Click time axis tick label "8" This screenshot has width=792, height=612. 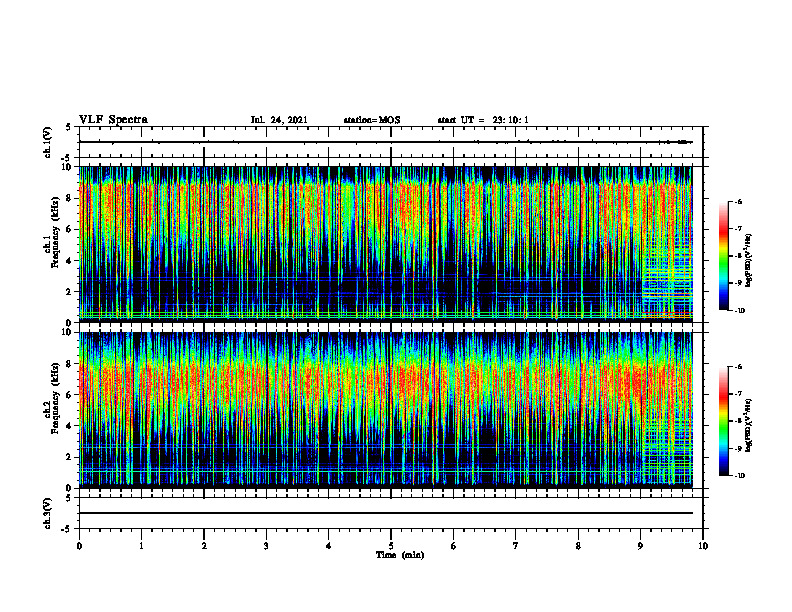(578, 546)
